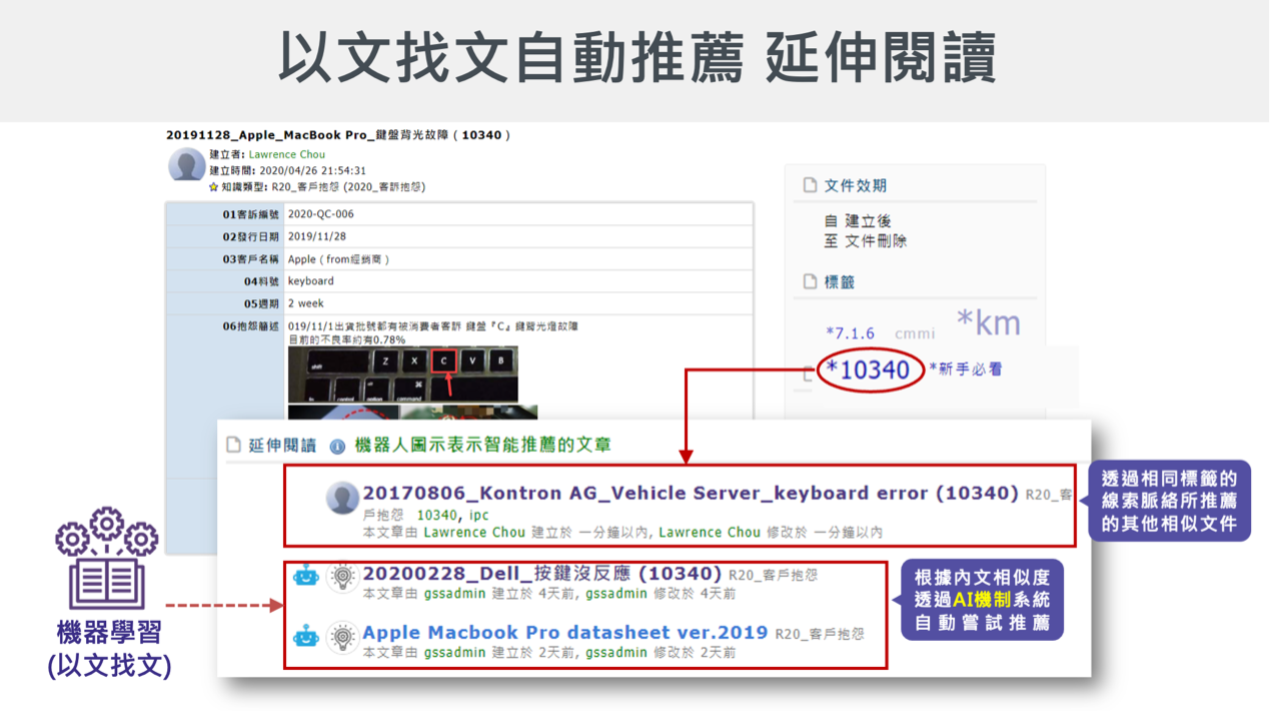Click the document icon beside 文件效期
Screen dimensions: 1274x715
coord(810,185)
